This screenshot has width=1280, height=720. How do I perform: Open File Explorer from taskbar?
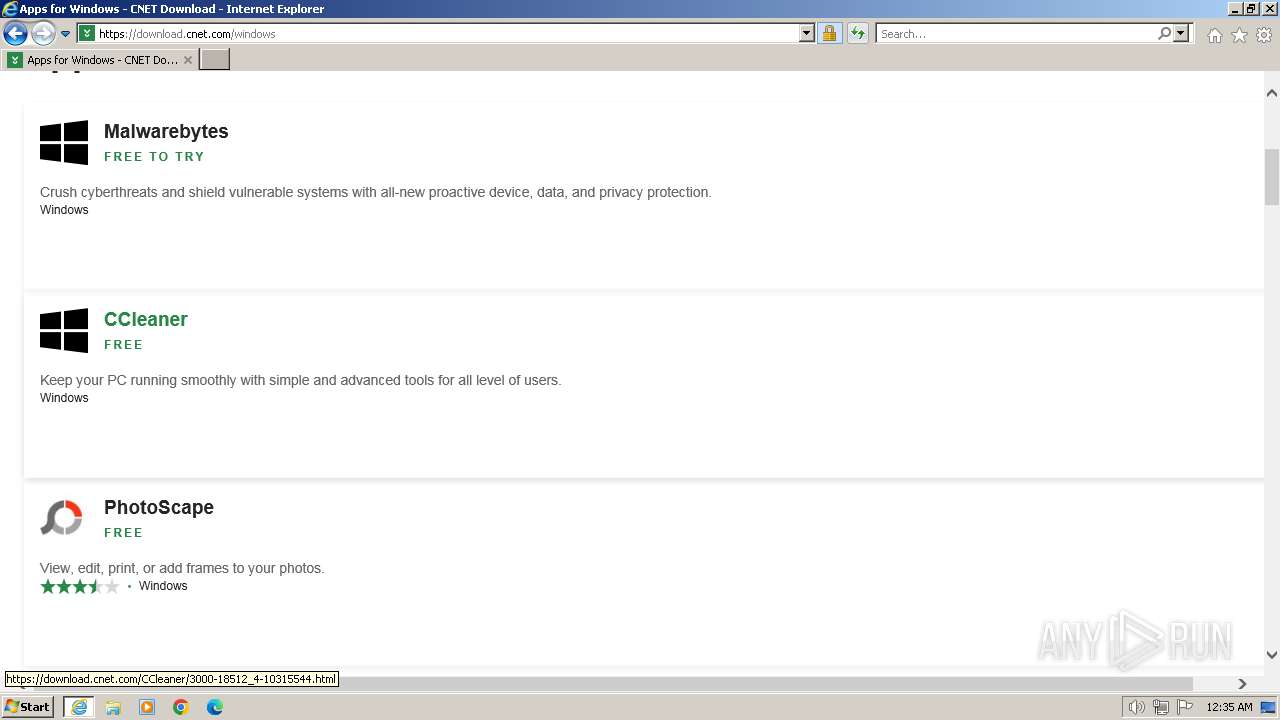tap(113, 707)
